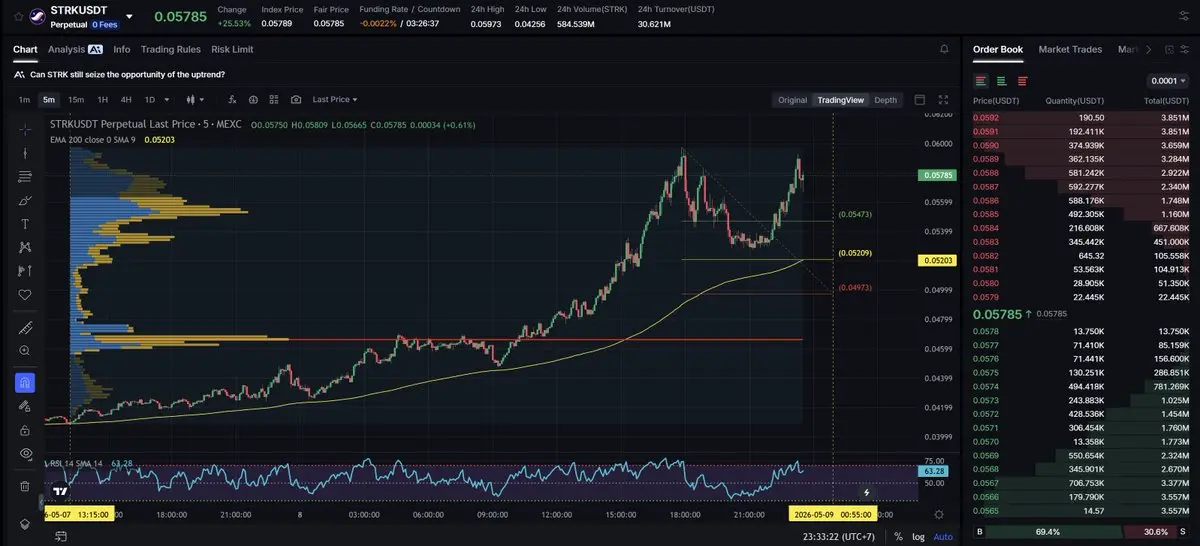Open the STRKUSDT pair selector dropdown
The height and width of the screenshot is (546, 1200).
128,17
